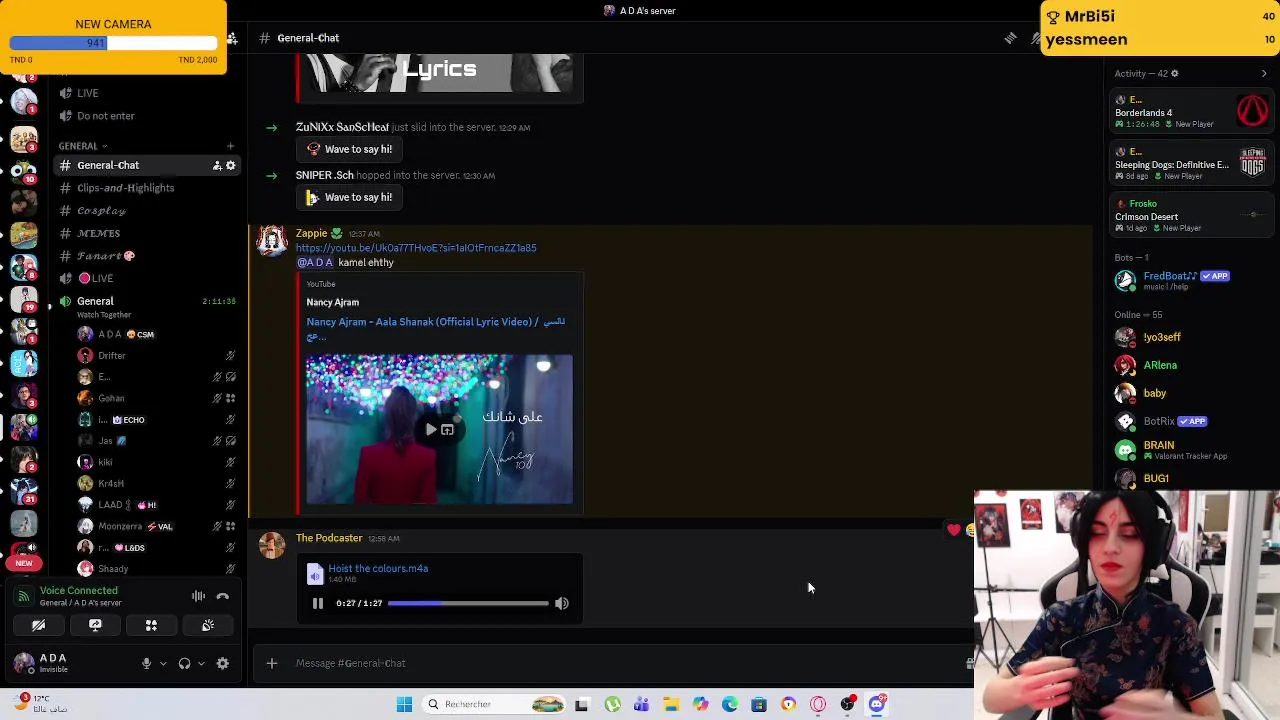Disconnect from the voice channel
The height and width of the screenshot is (720, 1280).
tap(223, 596)
